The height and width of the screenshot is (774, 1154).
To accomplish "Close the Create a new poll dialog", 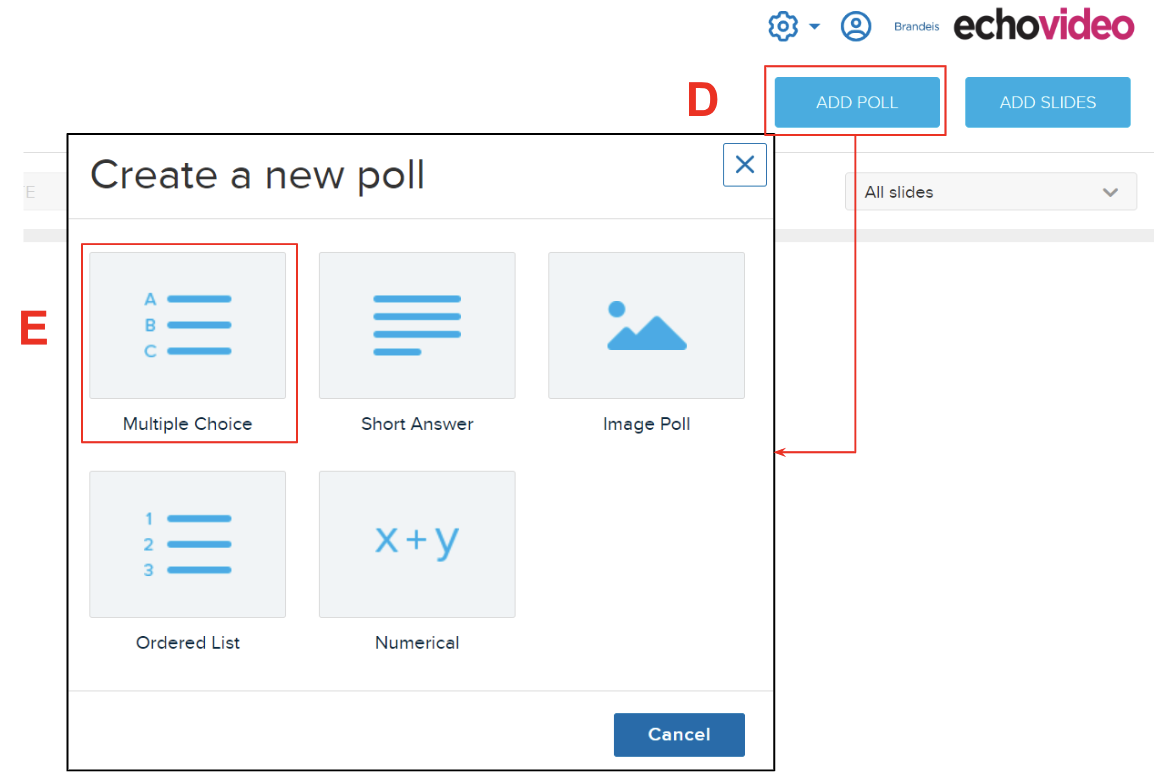I will pos(745,165).
